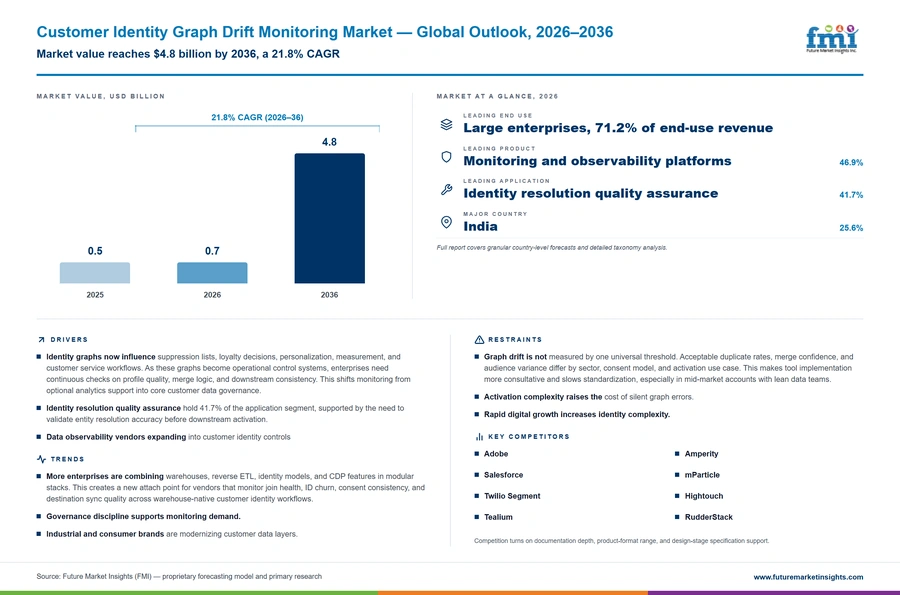
Task: Click Hightouch in the competitors list
Action: pyautogui.click(x=703, y=496)
